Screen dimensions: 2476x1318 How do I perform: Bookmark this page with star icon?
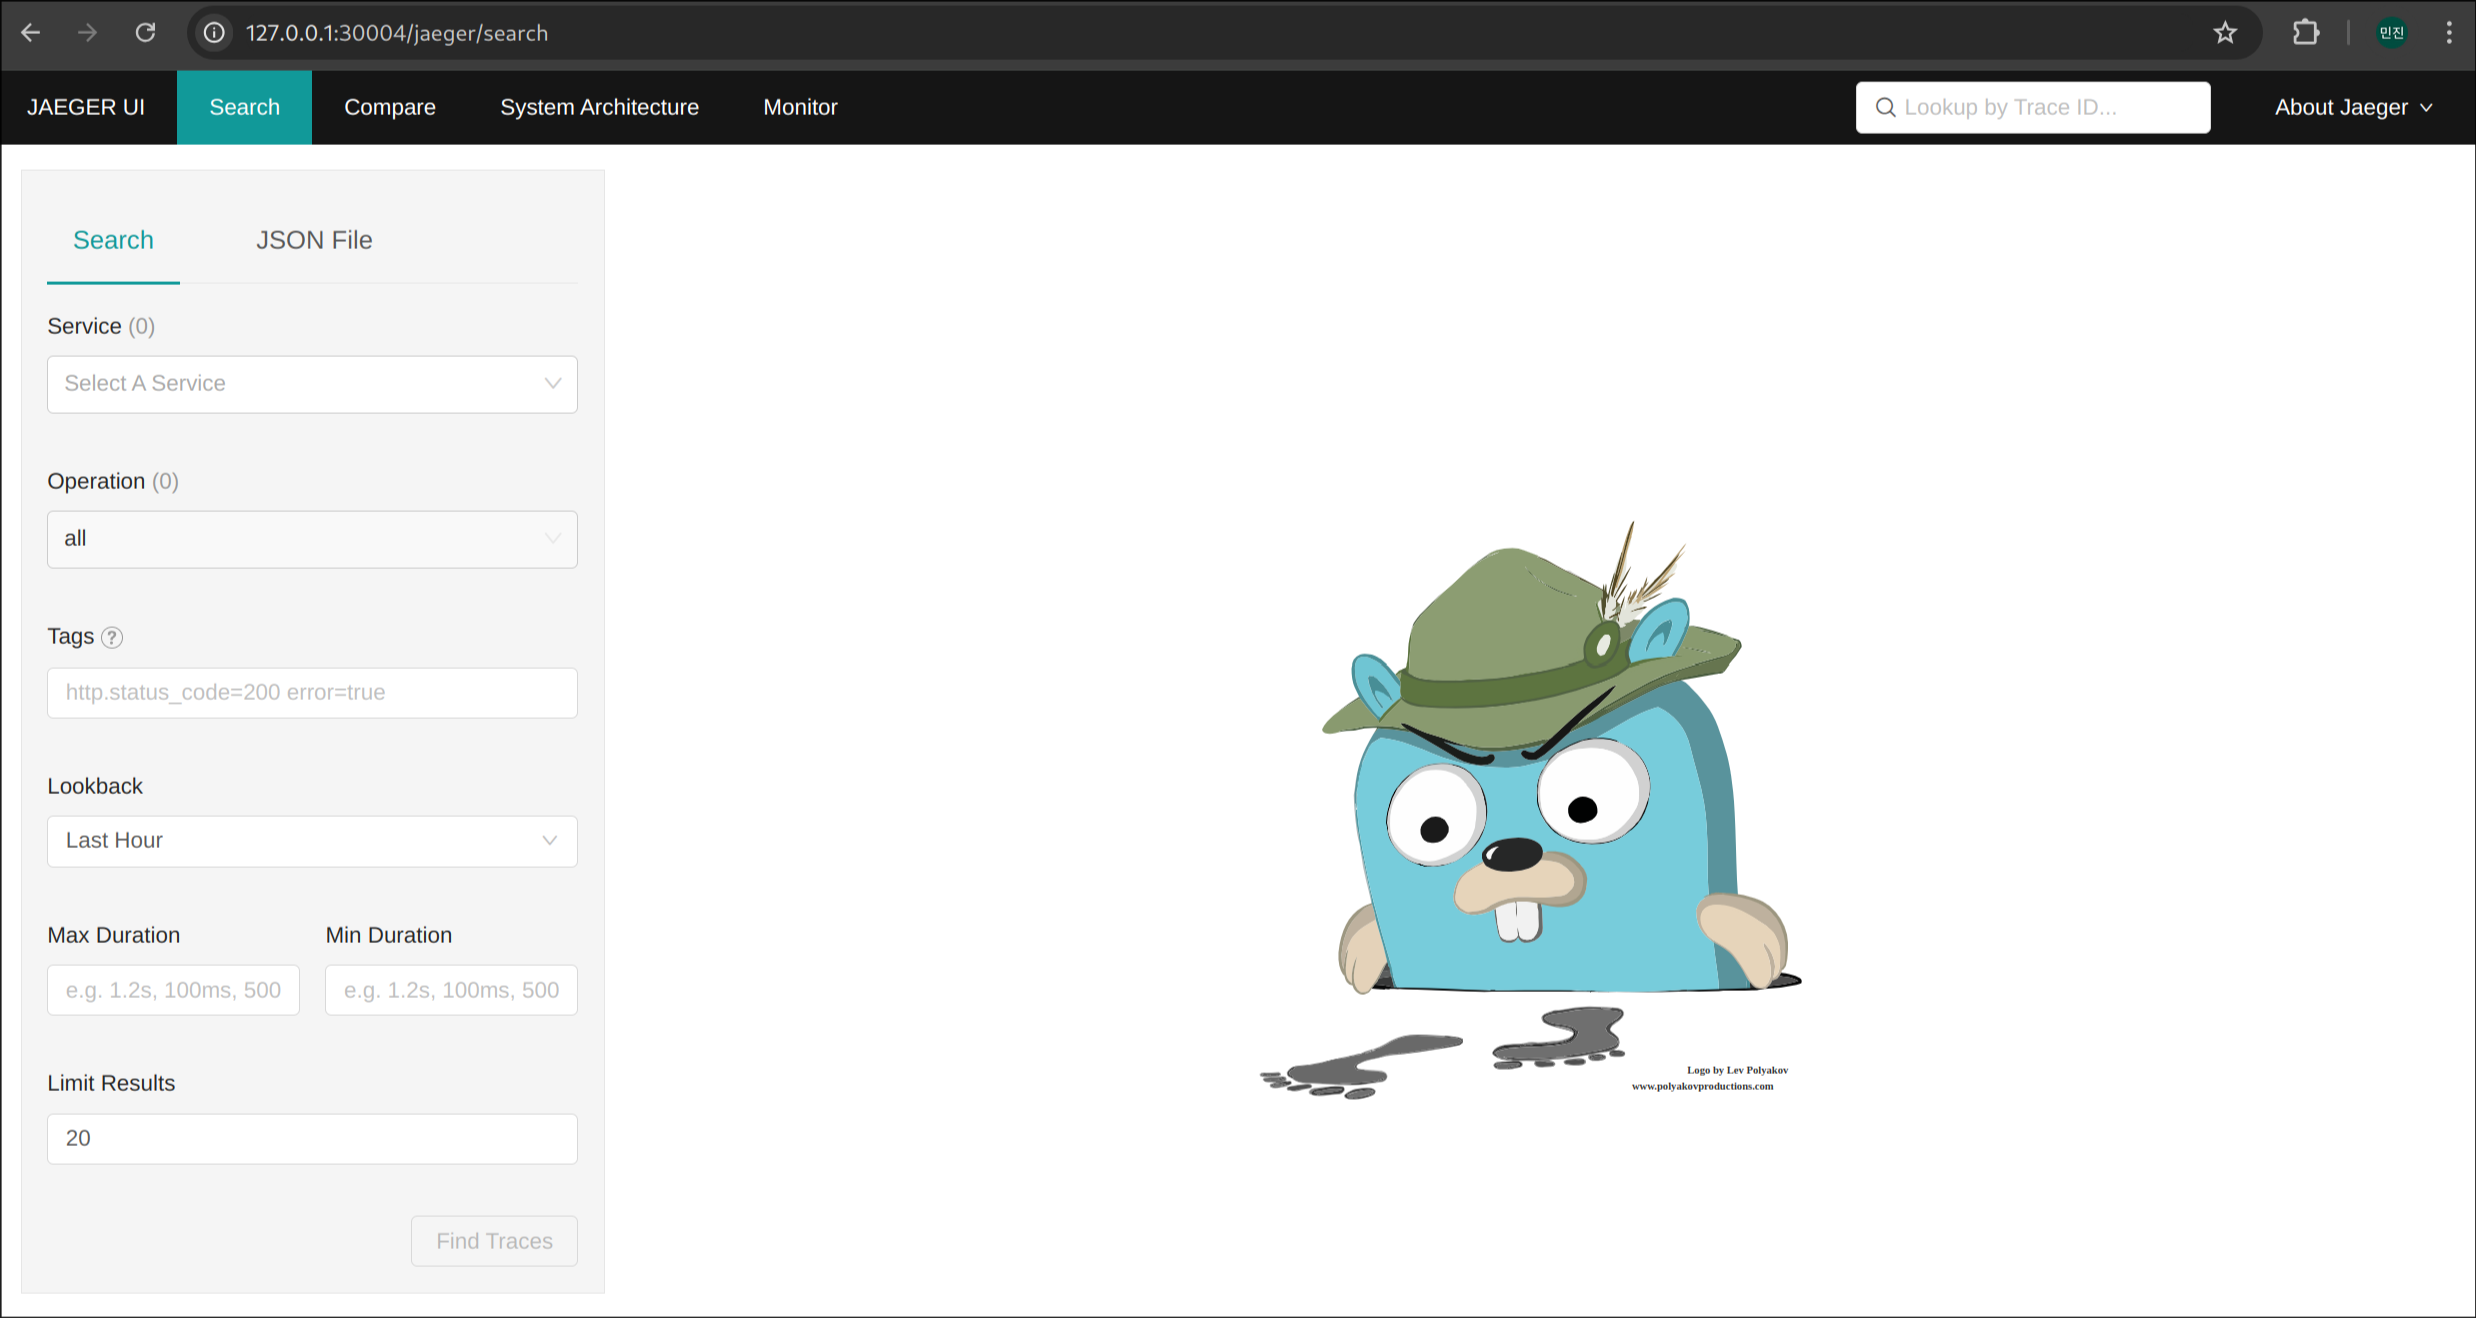pos(2225,33)
